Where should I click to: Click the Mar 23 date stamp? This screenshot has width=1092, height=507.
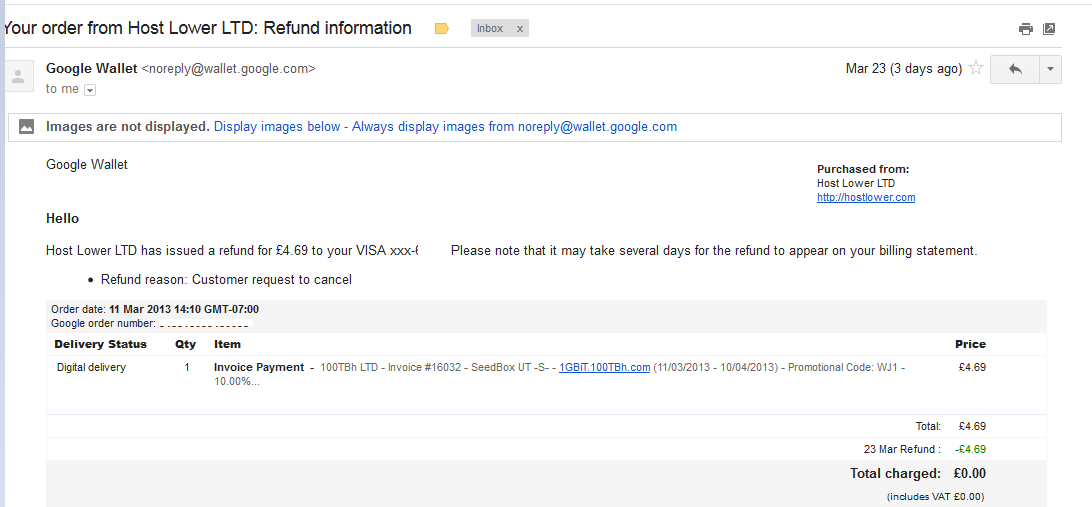904,68
